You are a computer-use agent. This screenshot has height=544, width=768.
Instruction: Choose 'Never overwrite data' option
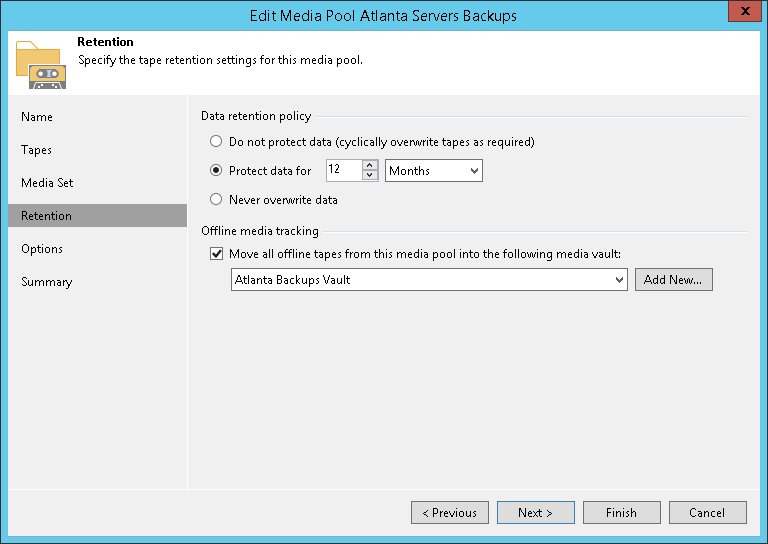(x=216, y=200)
